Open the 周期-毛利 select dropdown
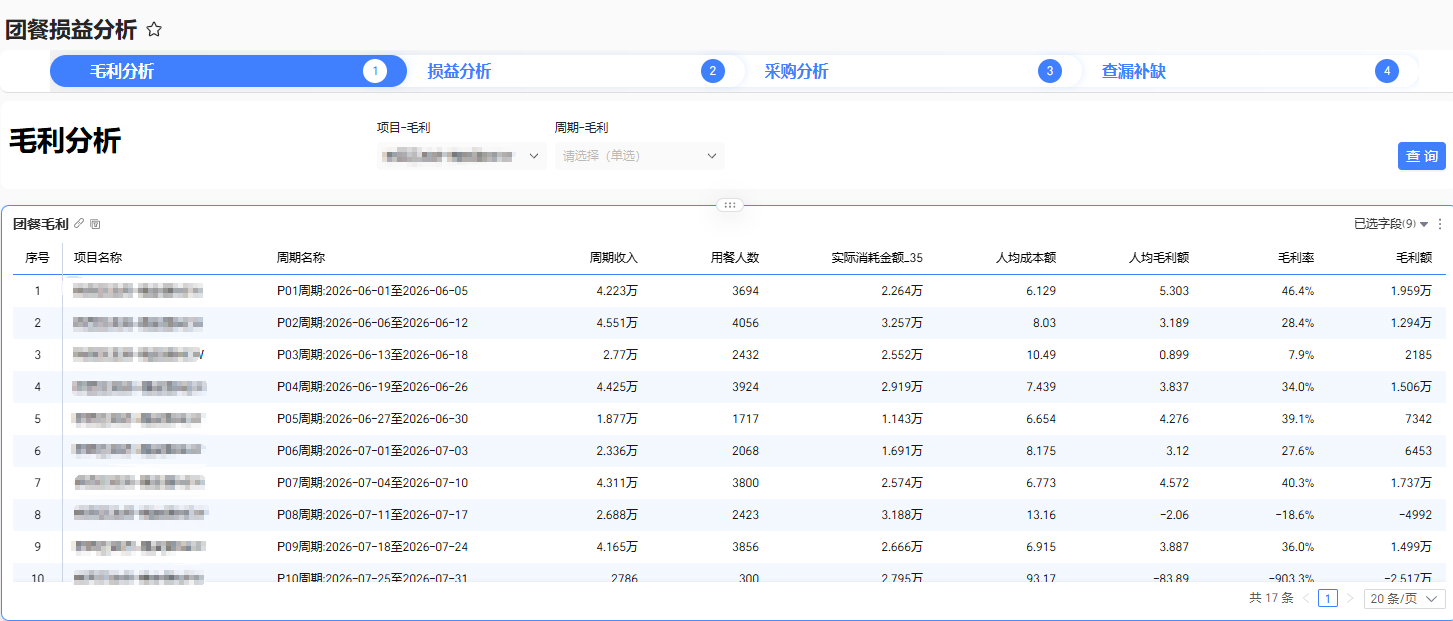 (640, 156)
